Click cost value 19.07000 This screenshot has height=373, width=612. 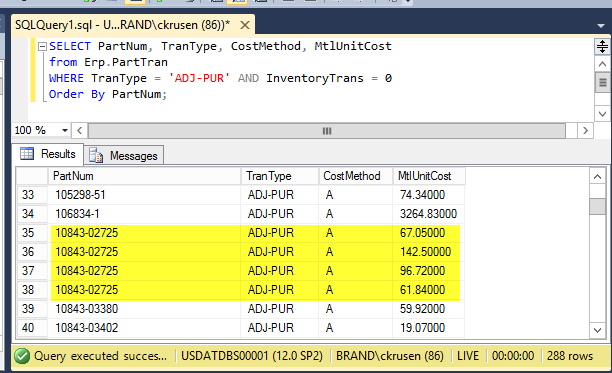click(428, 328)
